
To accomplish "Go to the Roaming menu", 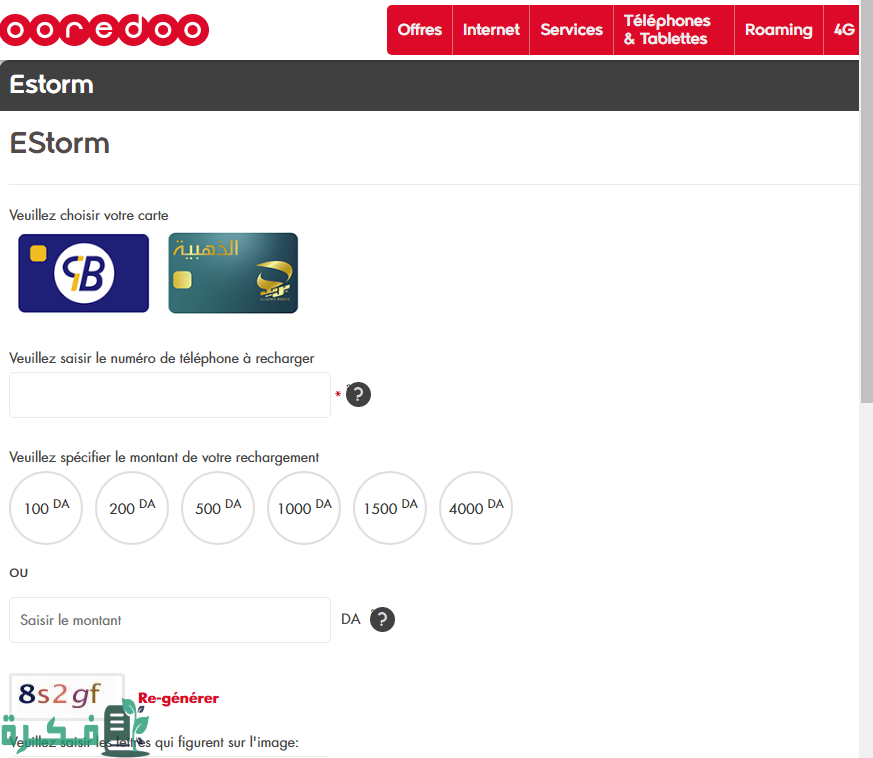I will click(x=778, y=30).
